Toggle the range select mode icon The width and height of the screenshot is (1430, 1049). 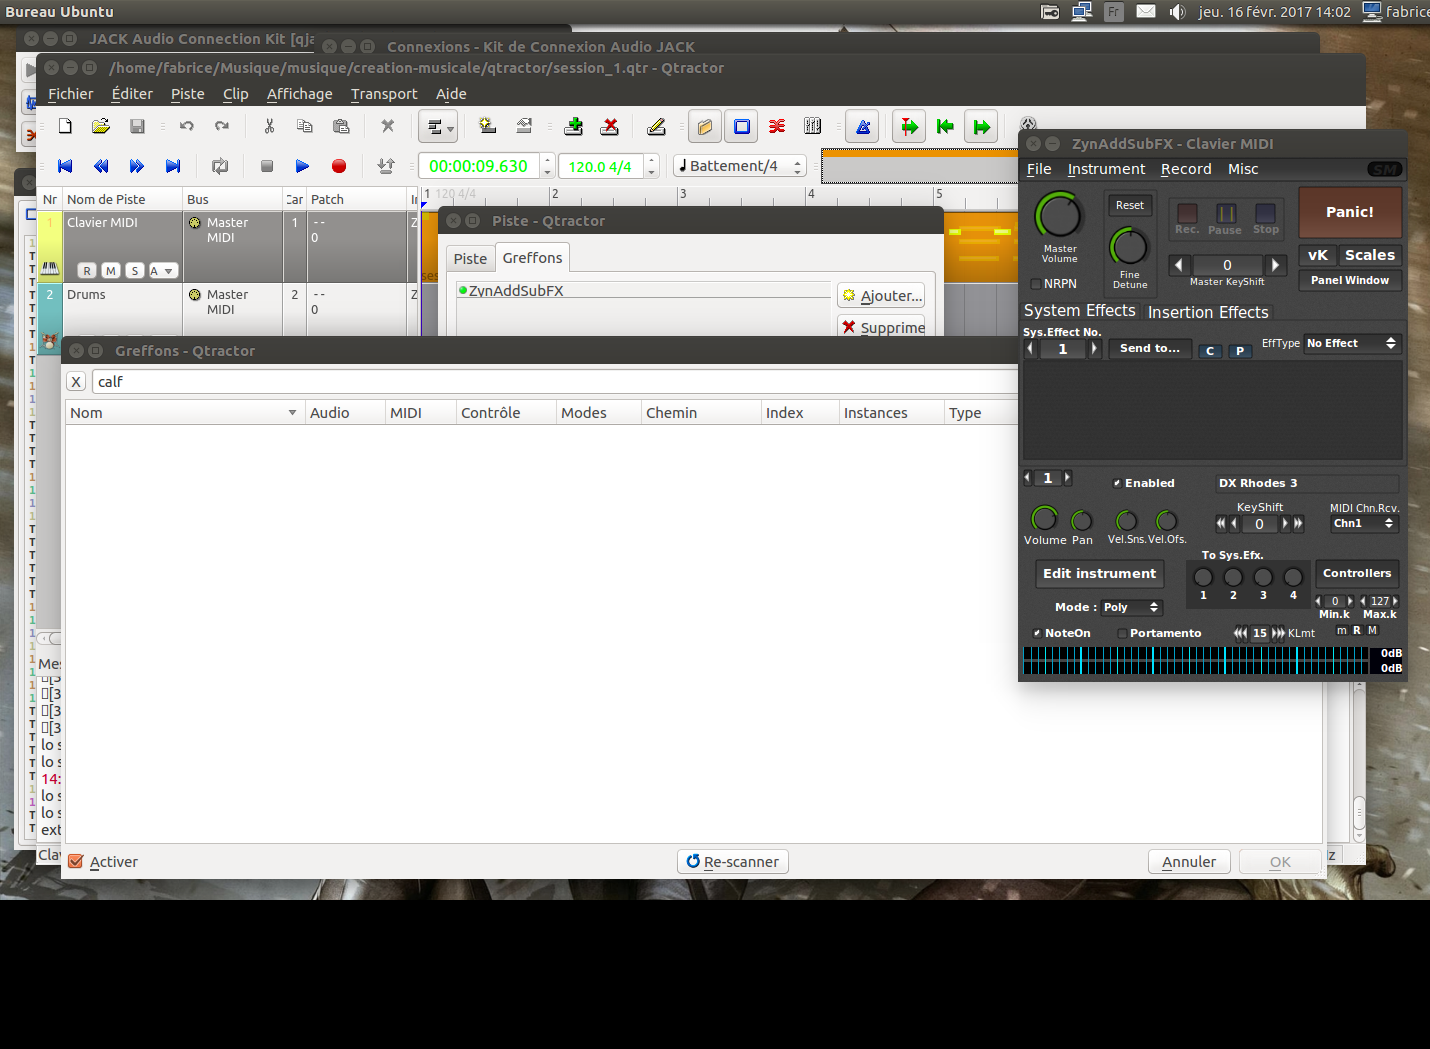742,127
